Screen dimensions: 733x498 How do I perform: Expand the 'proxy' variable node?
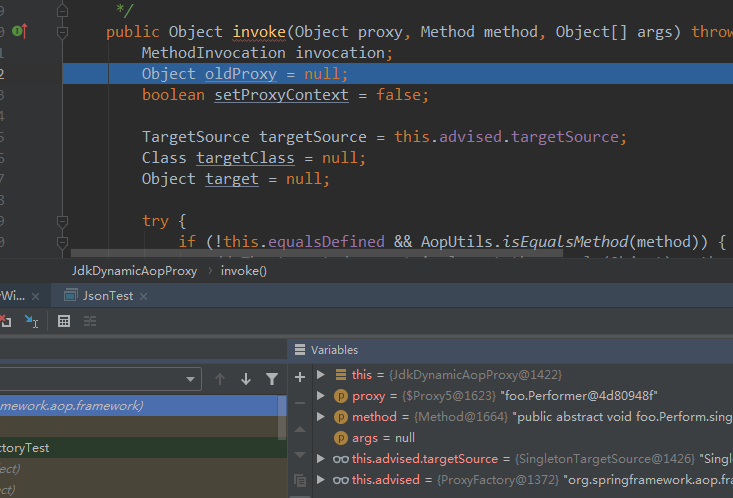(321, 396)
